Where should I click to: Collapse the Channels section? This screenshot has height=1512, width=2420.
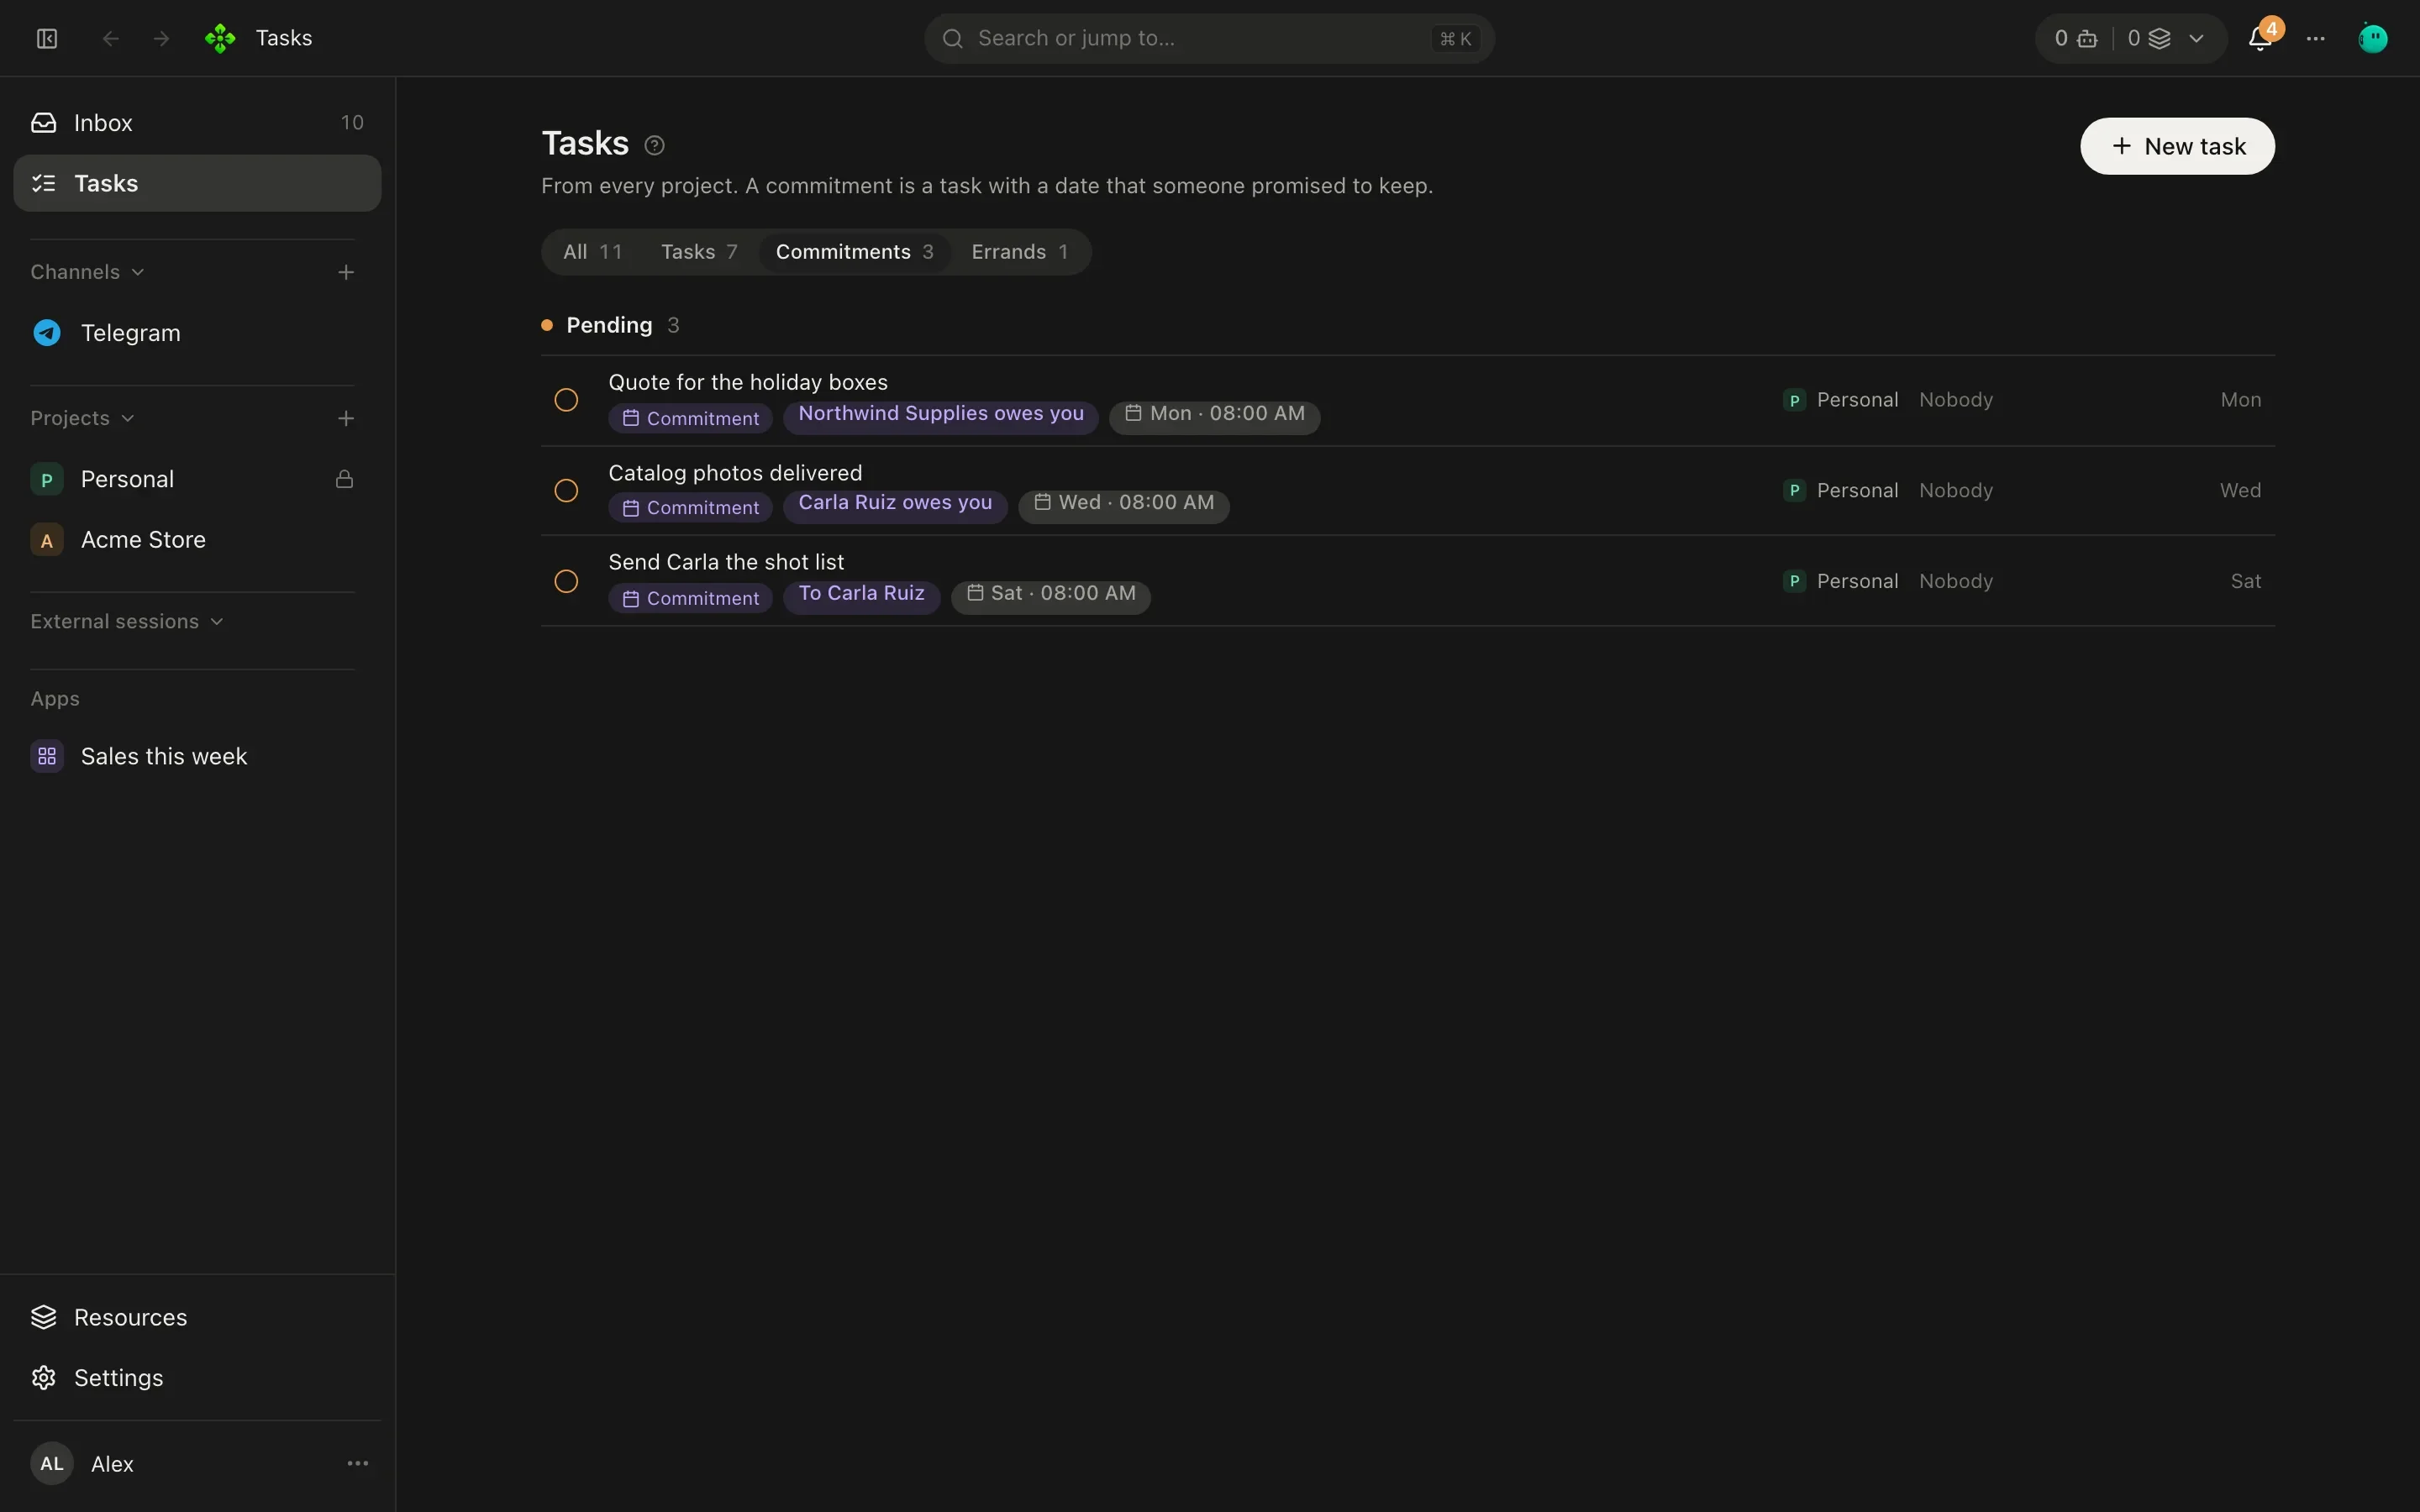(x=88, y=272)
